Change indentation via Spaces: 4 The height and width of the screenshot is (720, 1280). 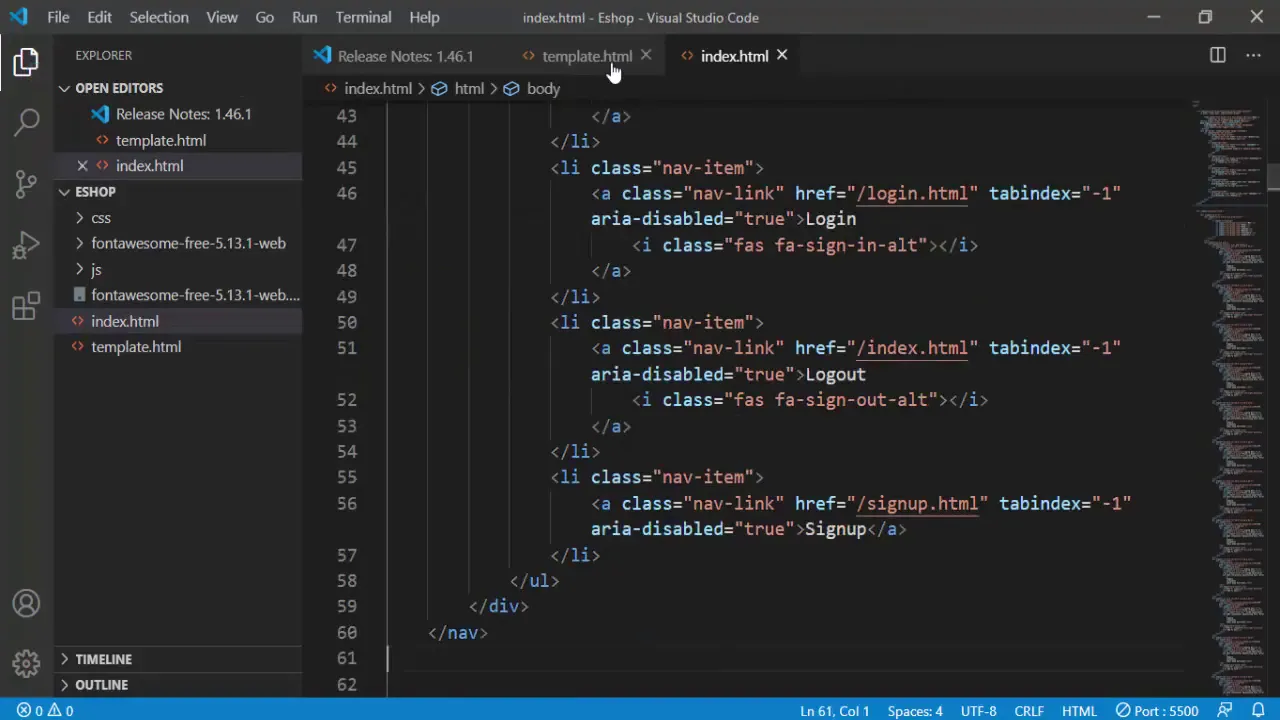[x=914, y=711]
